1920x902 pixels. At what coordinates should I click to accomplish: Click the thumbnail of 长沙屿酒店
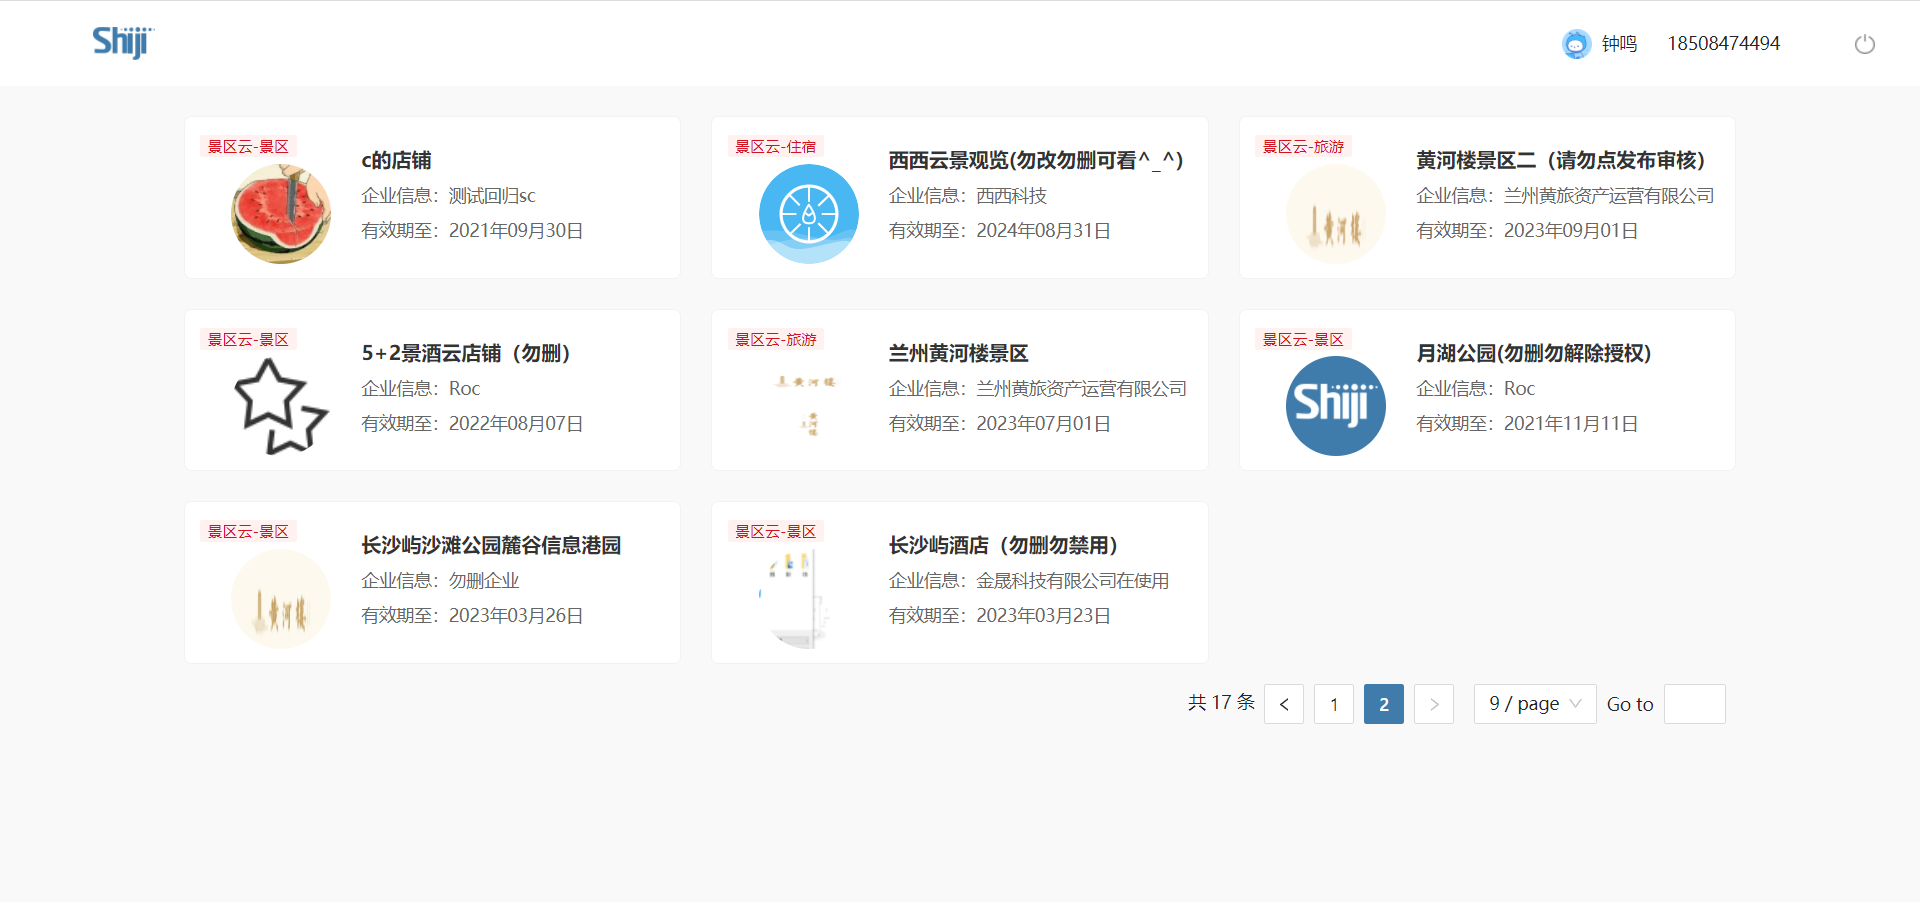point(809,599)
